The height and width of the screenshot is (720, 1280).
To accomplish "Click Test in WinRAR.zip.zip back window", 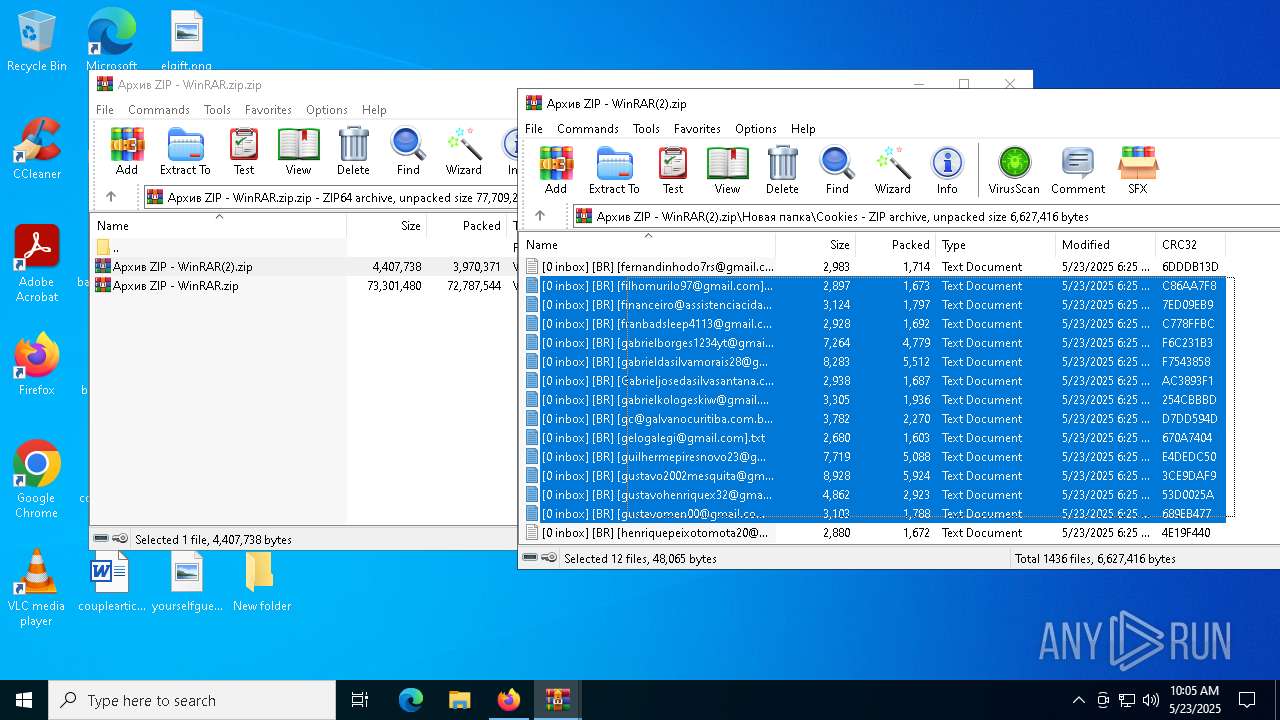I will tap(244, 151).
